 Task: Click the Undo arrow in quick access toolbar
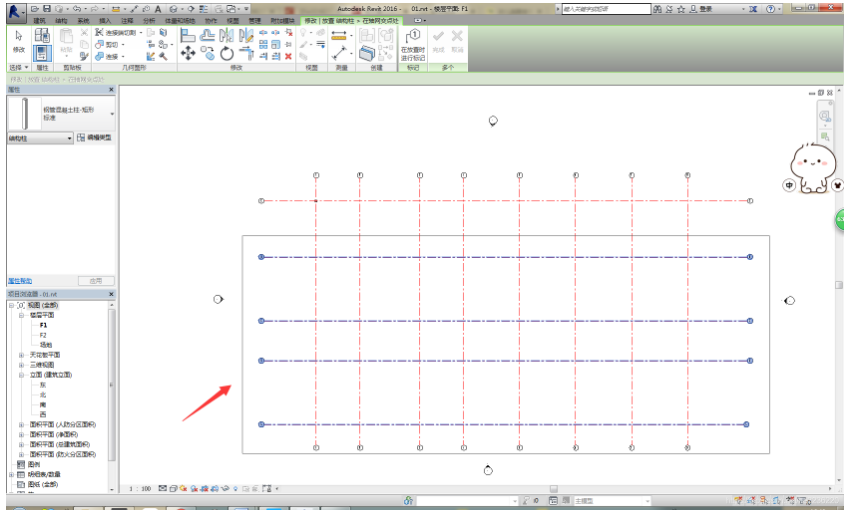pyautogui.click(x=77, y=9)
